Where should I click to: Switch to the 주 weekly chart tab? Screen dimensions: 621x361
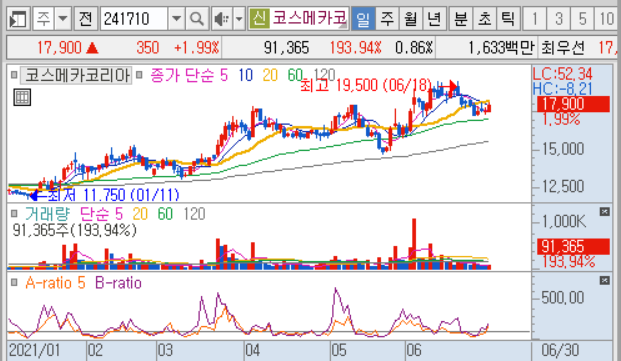(x=387, y=19)
